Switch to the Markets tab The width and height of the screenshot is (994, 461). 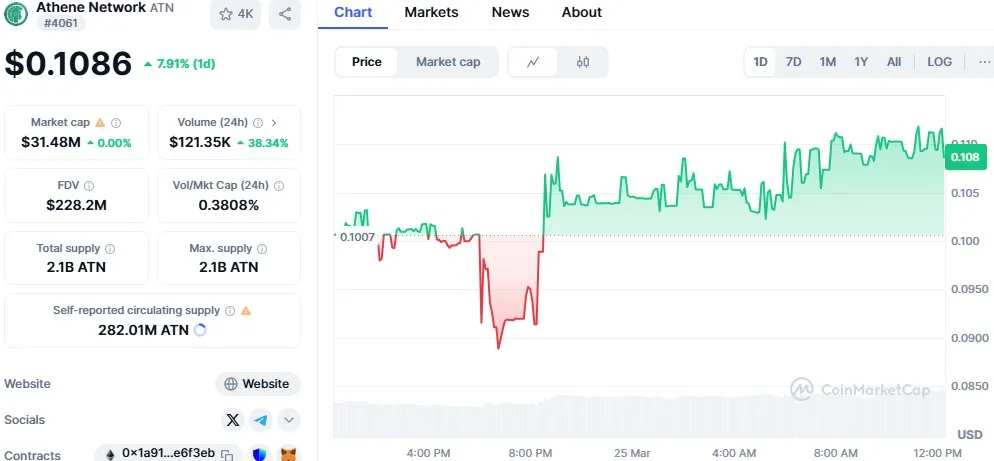431,13
